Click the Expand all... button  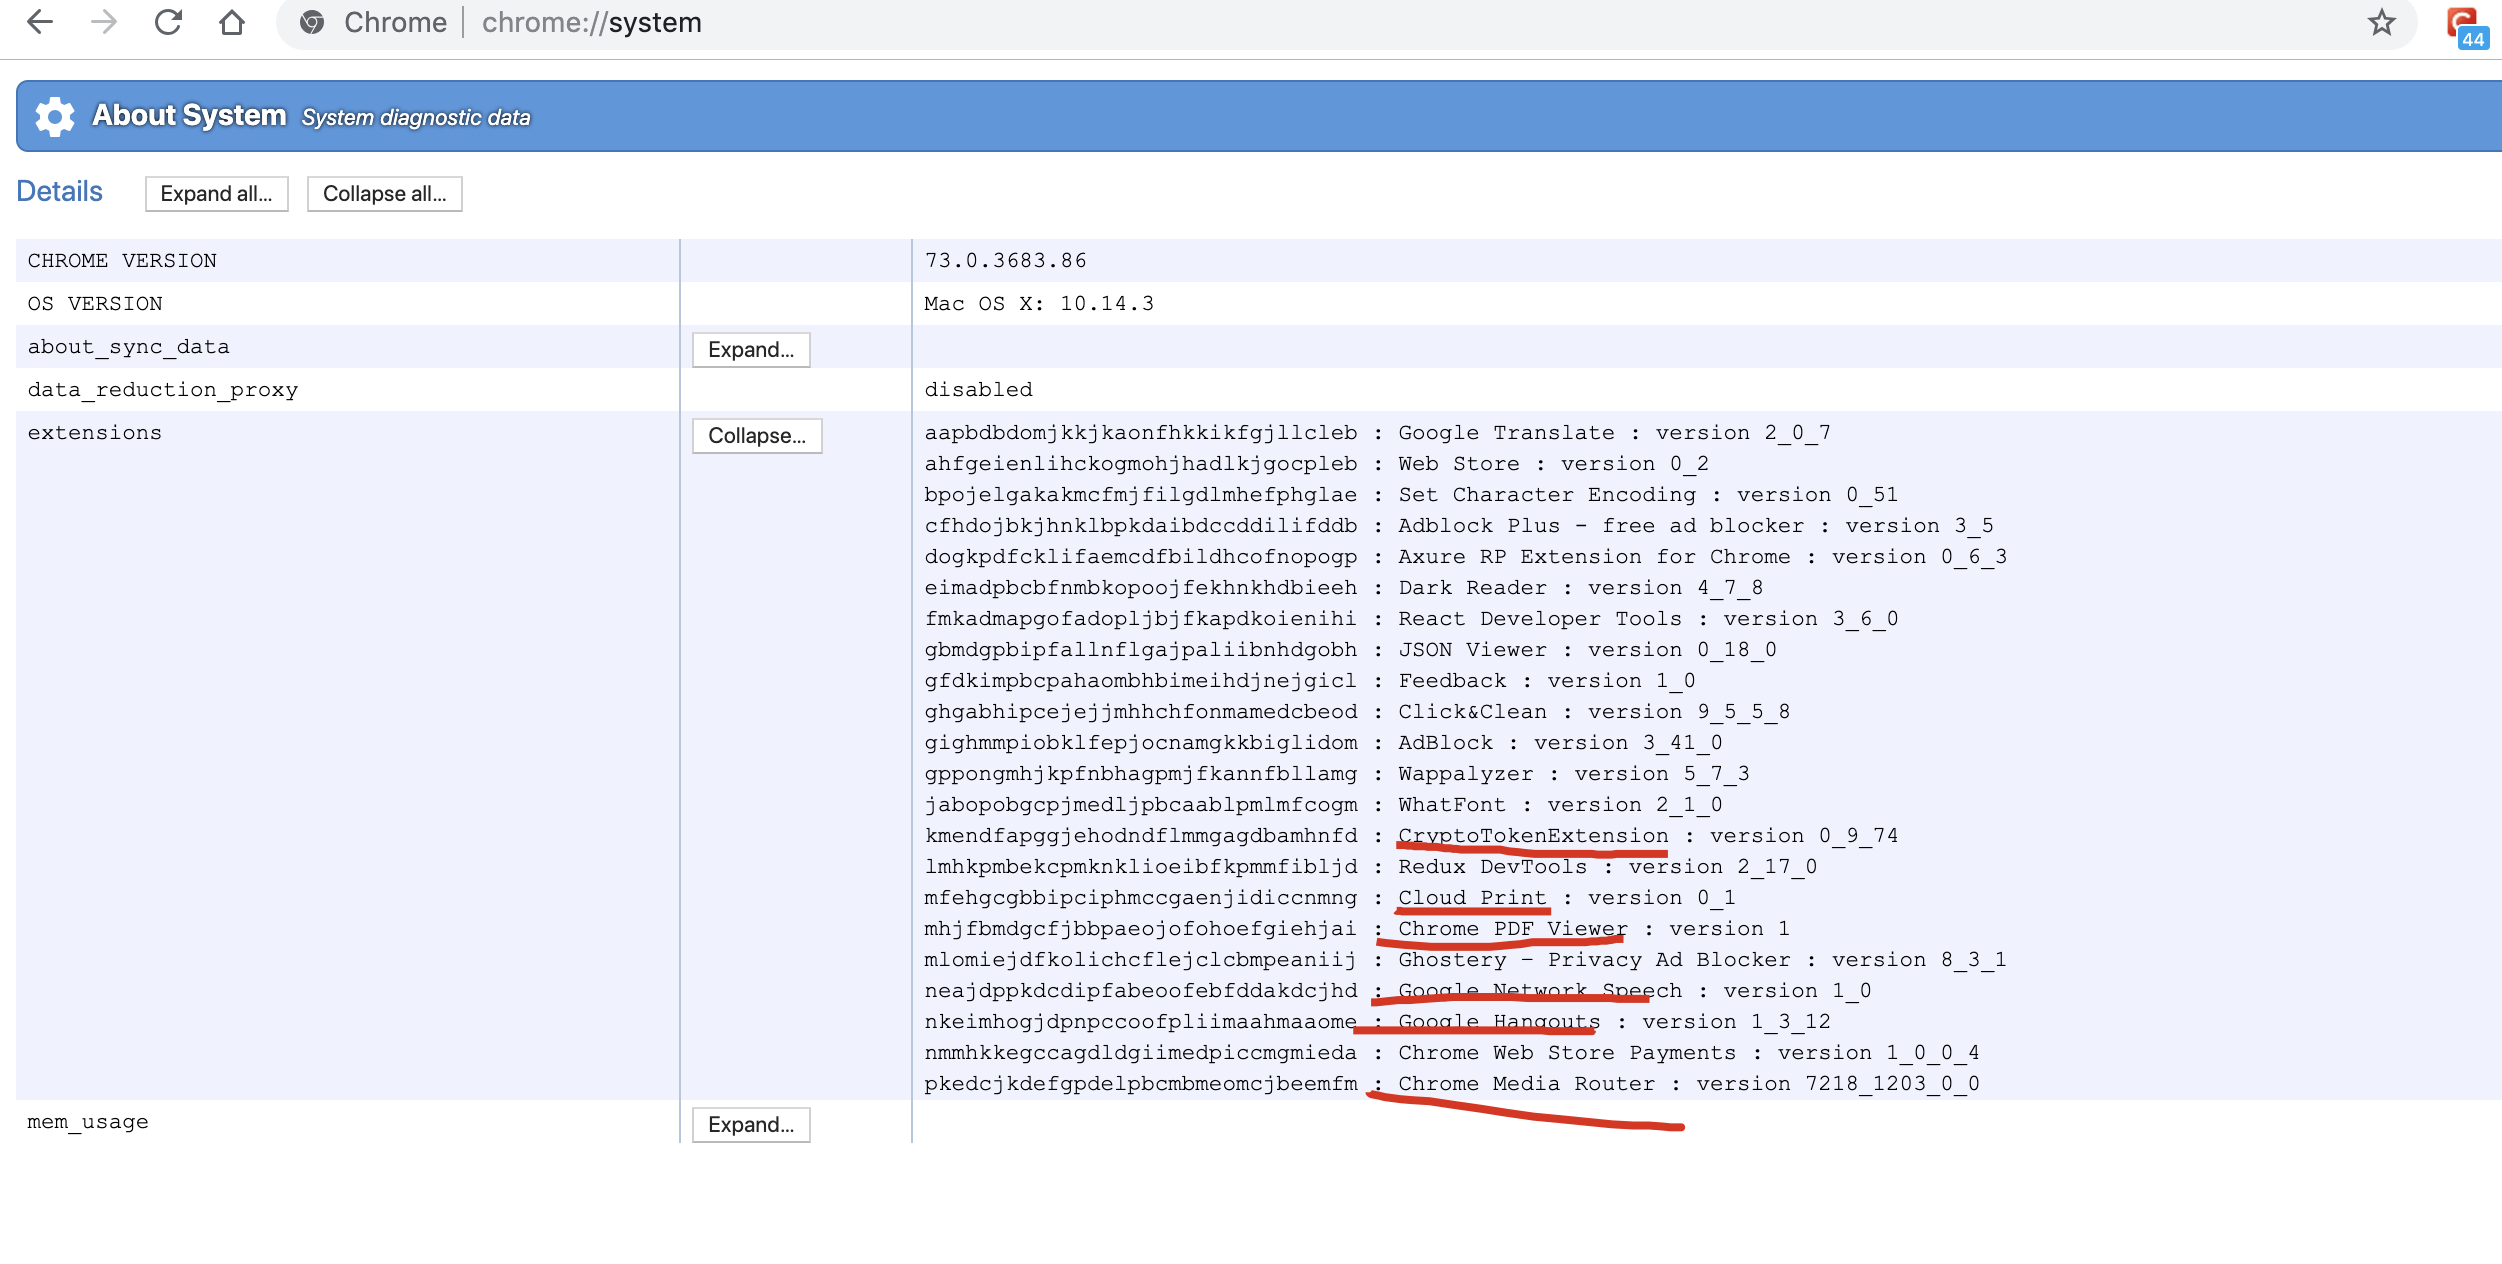(x=216, y=194)
